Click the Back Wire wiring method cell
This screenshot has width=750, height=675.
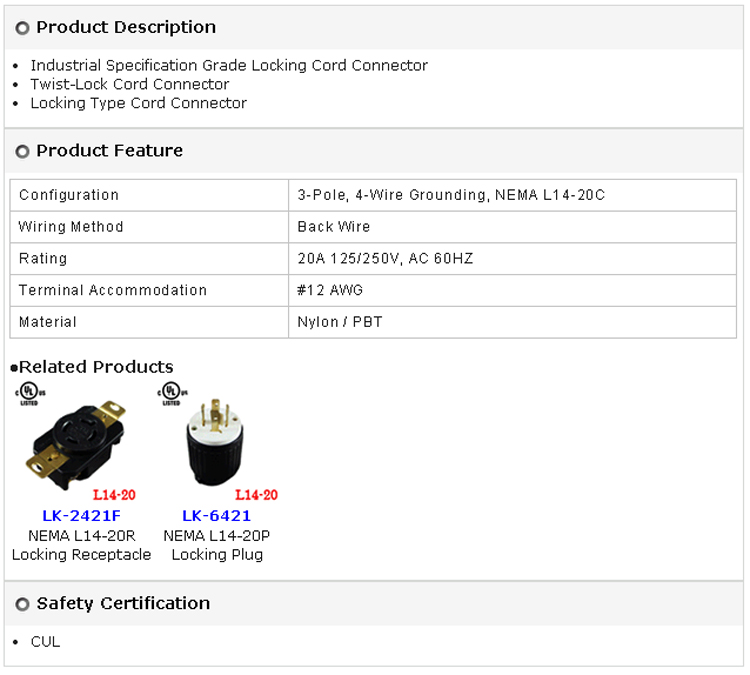pyautogui.click(x=334, y=227)
